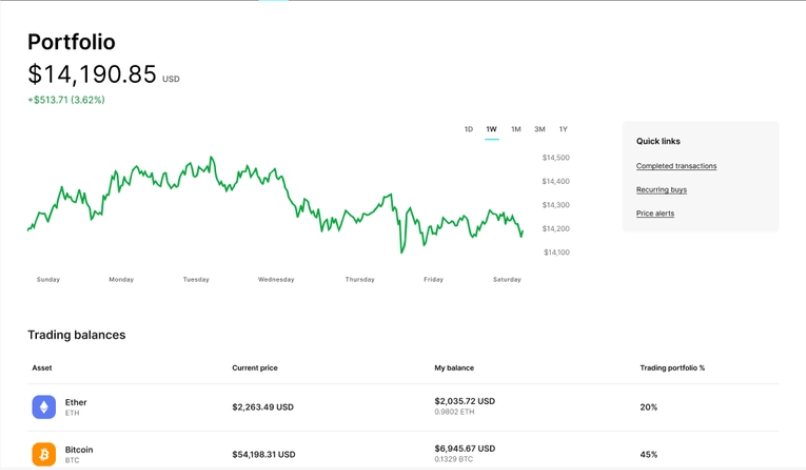
Task: View the 1Y chart range
Action: (563, 129)
